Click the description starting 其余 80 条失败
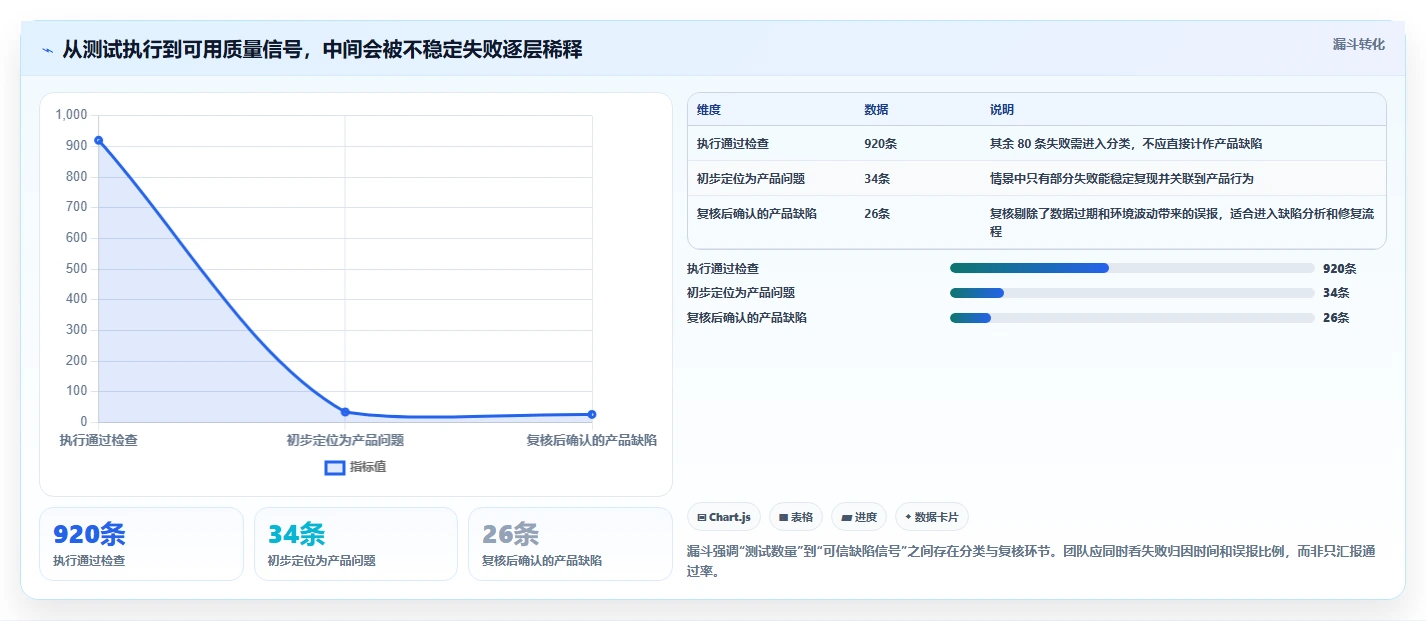 coord(1126,144)
